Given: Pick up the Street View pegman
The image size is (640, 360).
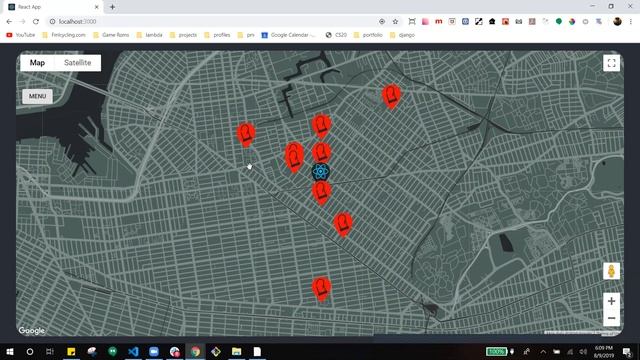Looking at the screenshot, I should pos(611,271).
